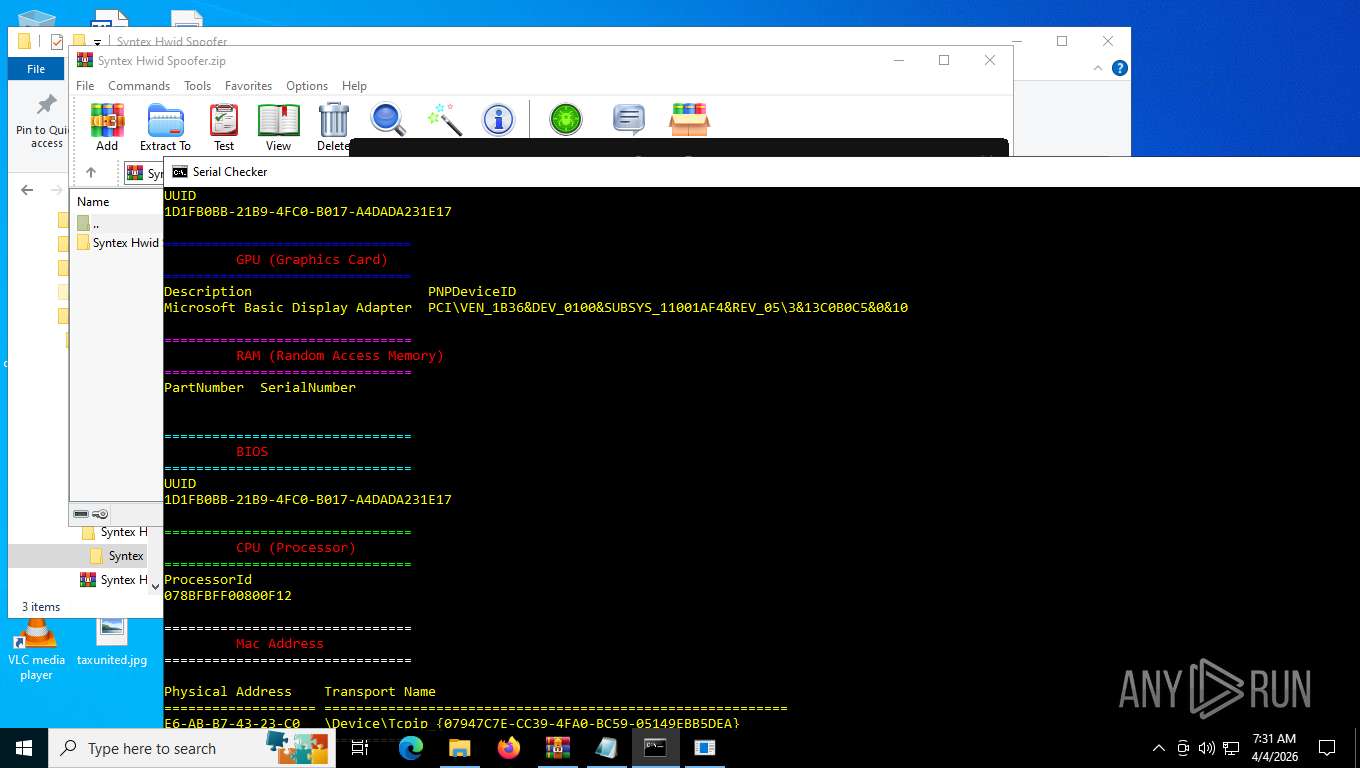Open Microsoft Edge from taskbar
Viewport: 1360px width, 768px height.
411,748
